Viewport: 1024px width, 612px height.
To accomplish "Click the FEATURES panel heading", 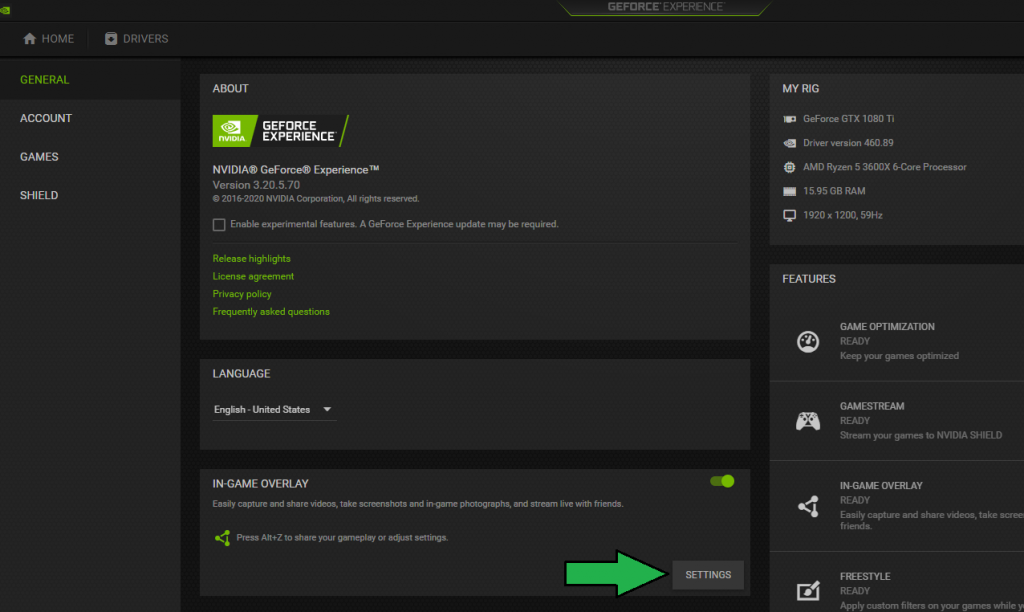I will 809,279.
